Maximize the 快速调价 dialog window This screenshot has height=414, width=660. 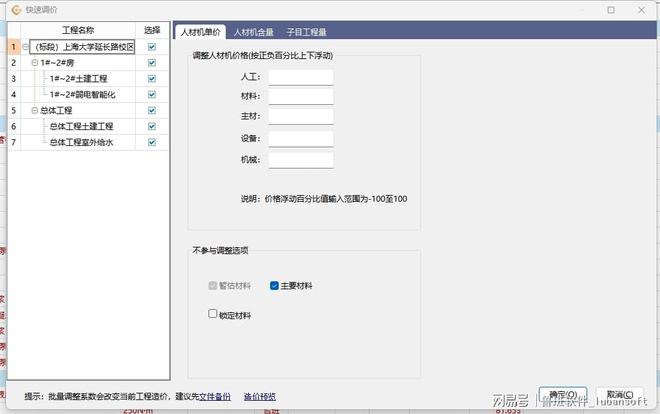(x=611, y=10)
